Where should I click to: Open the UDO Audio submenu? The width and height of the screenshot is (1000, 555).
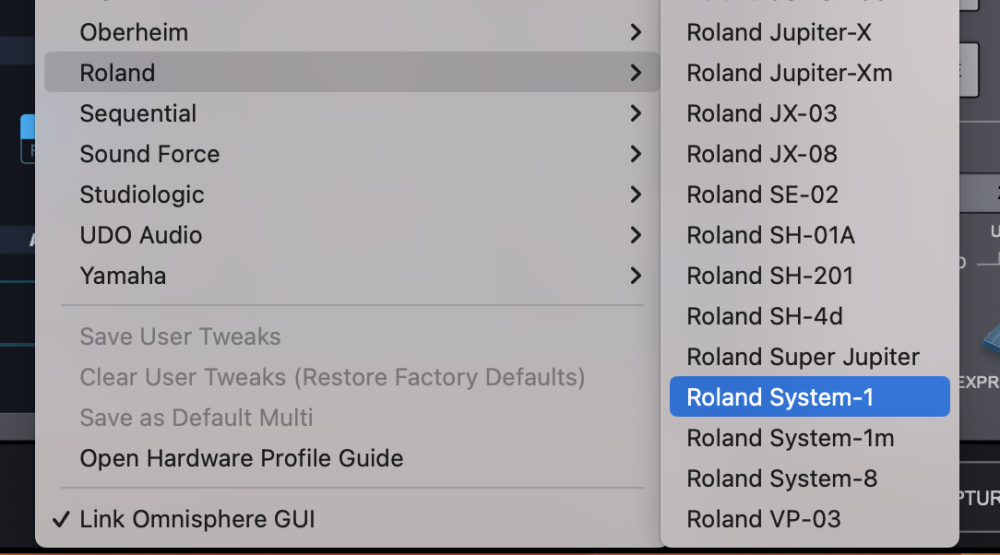(x=141, y=236)
